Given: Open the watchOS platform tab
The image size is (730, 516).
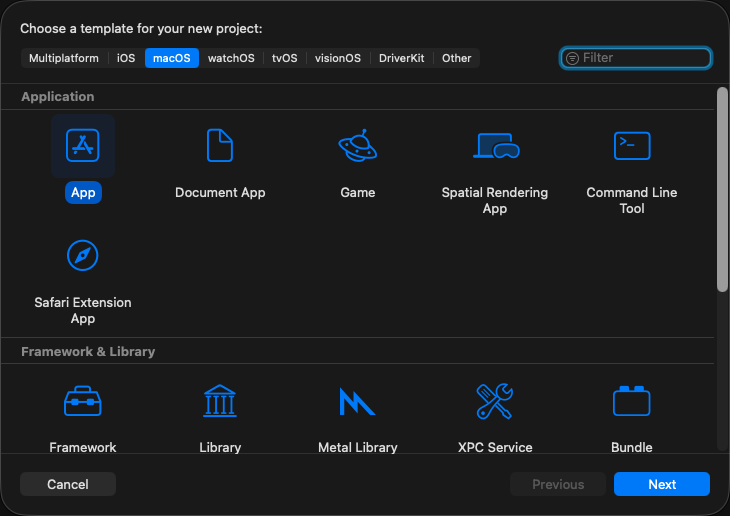Looking at the screenshot, I should tap(231, 58).
